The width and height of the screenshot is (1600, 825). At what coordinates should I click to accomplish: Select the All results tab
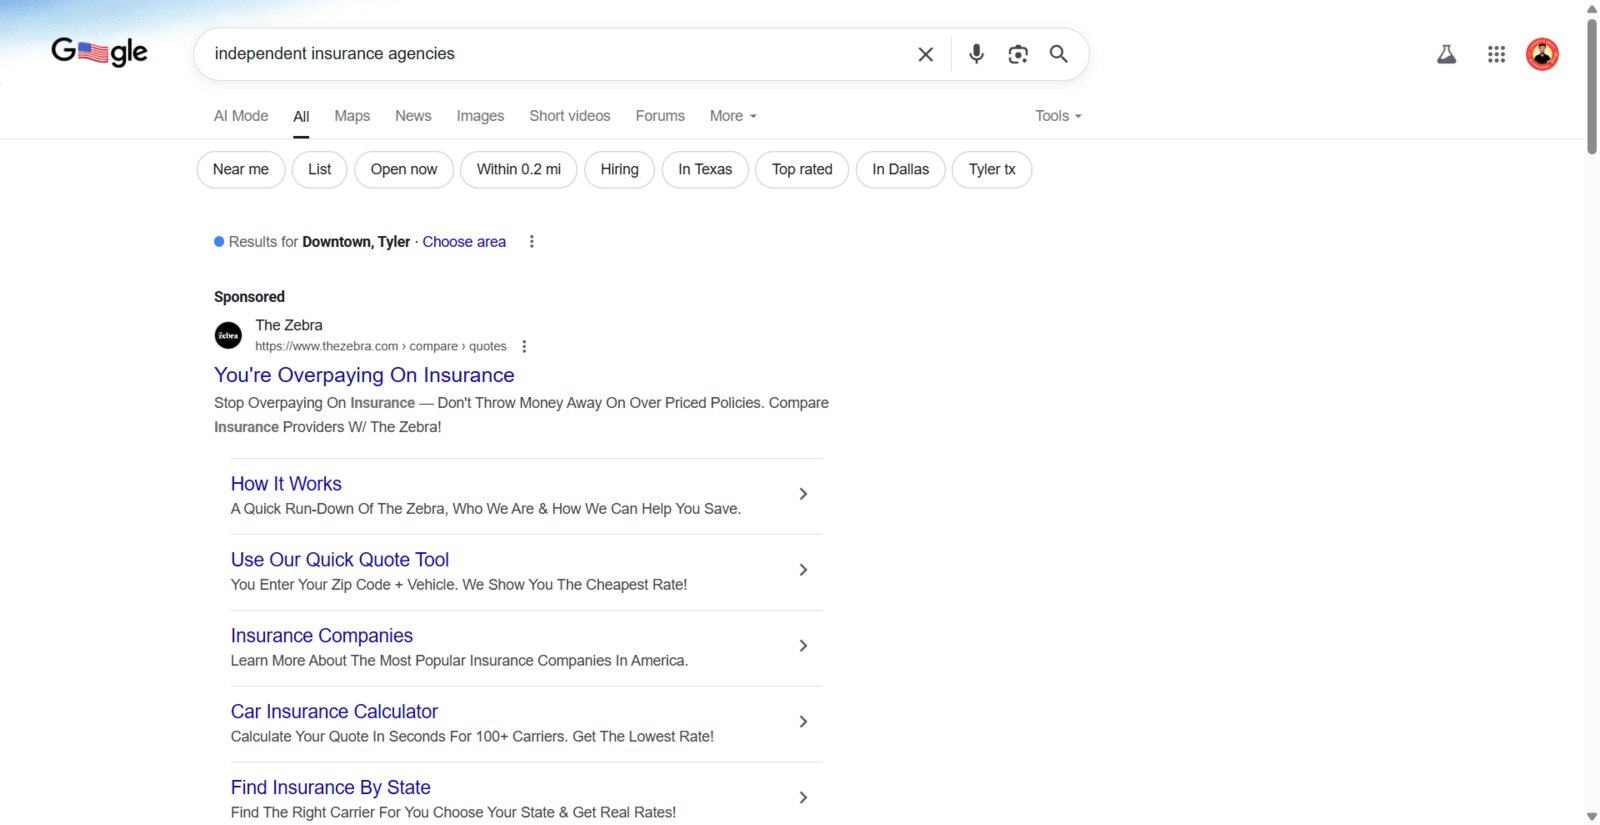tap(301, 117)
